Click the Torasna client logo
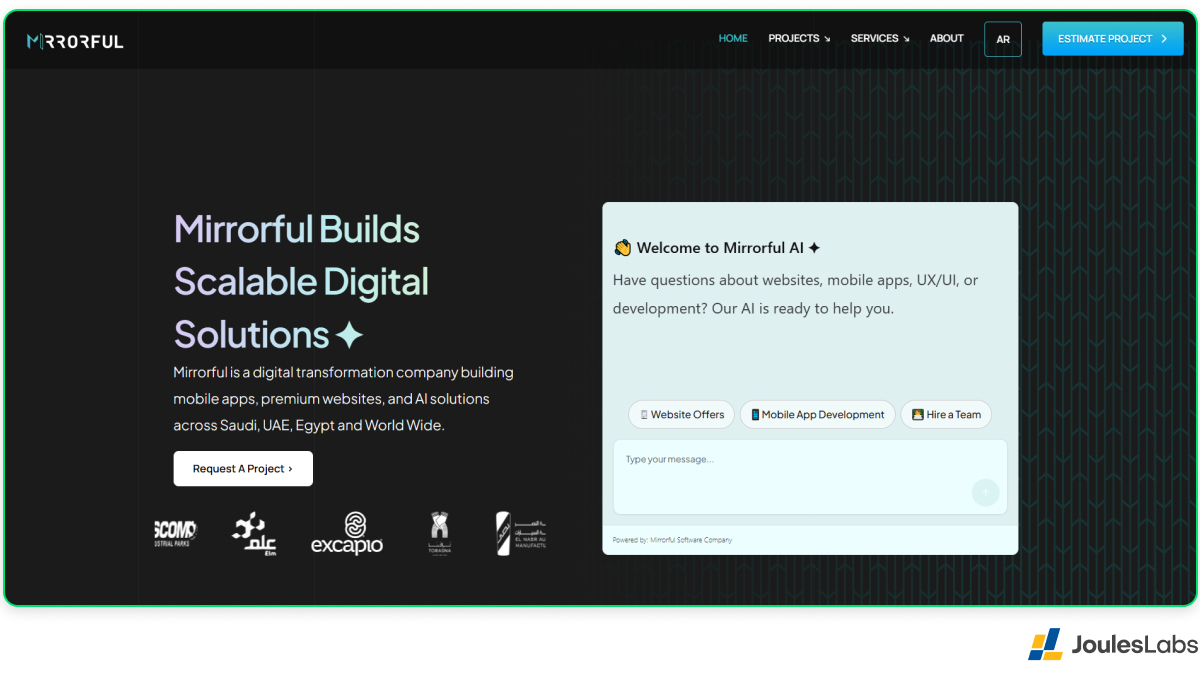Viewport: 1200px width, 690px height. click(x=440, y=534)
